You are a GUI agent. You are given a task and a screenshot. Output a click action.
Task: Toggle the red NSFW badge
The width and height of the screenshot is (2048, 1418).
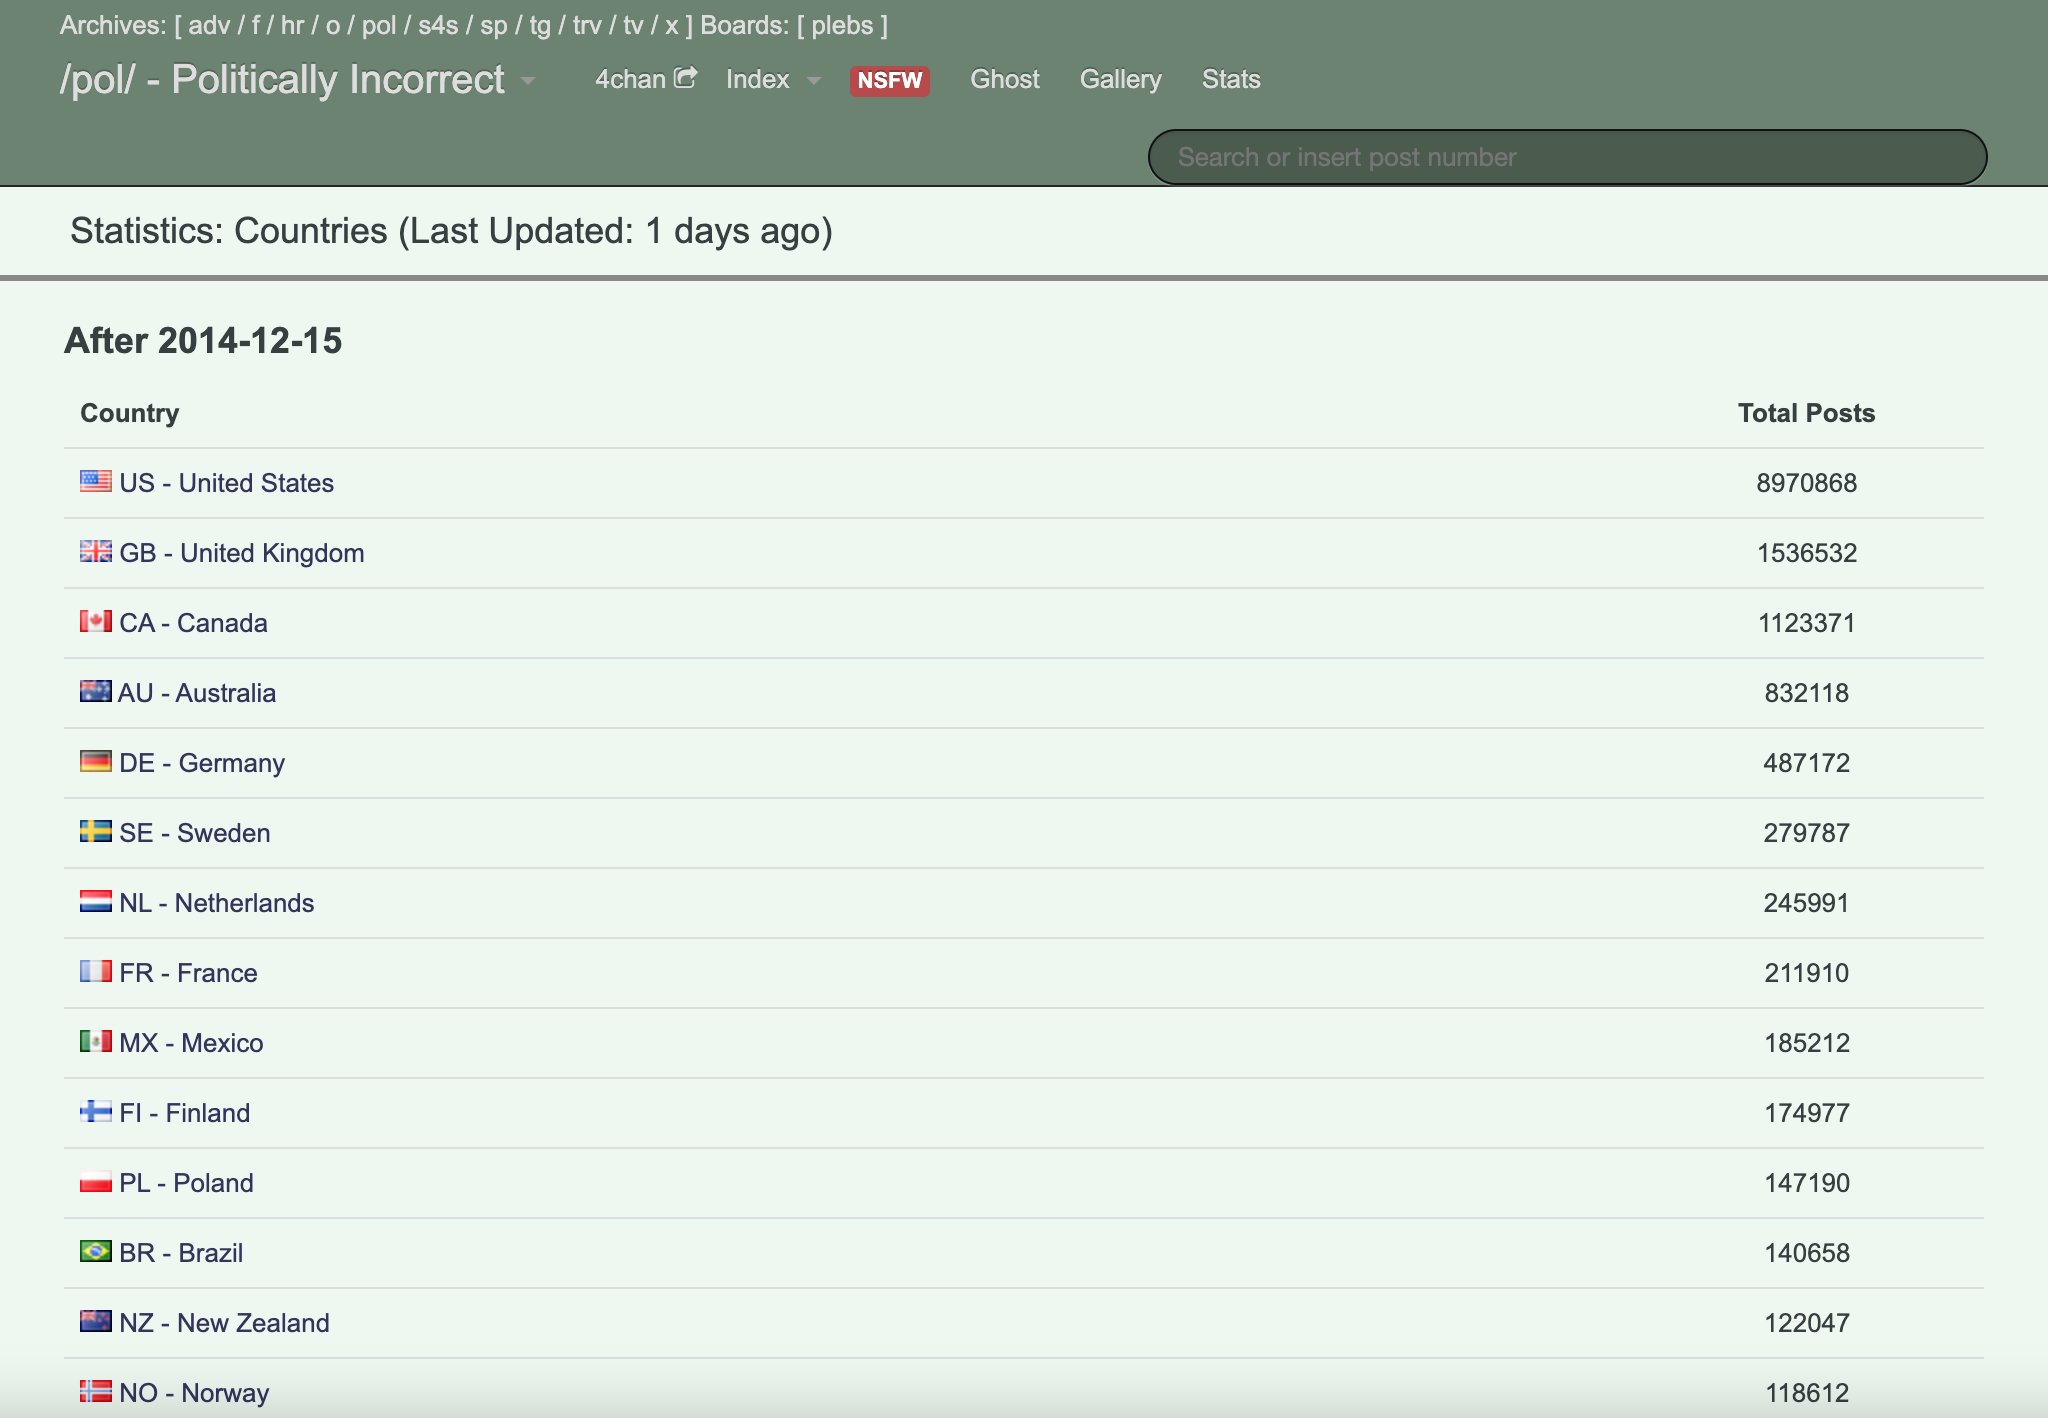click(x=890, y=80)
